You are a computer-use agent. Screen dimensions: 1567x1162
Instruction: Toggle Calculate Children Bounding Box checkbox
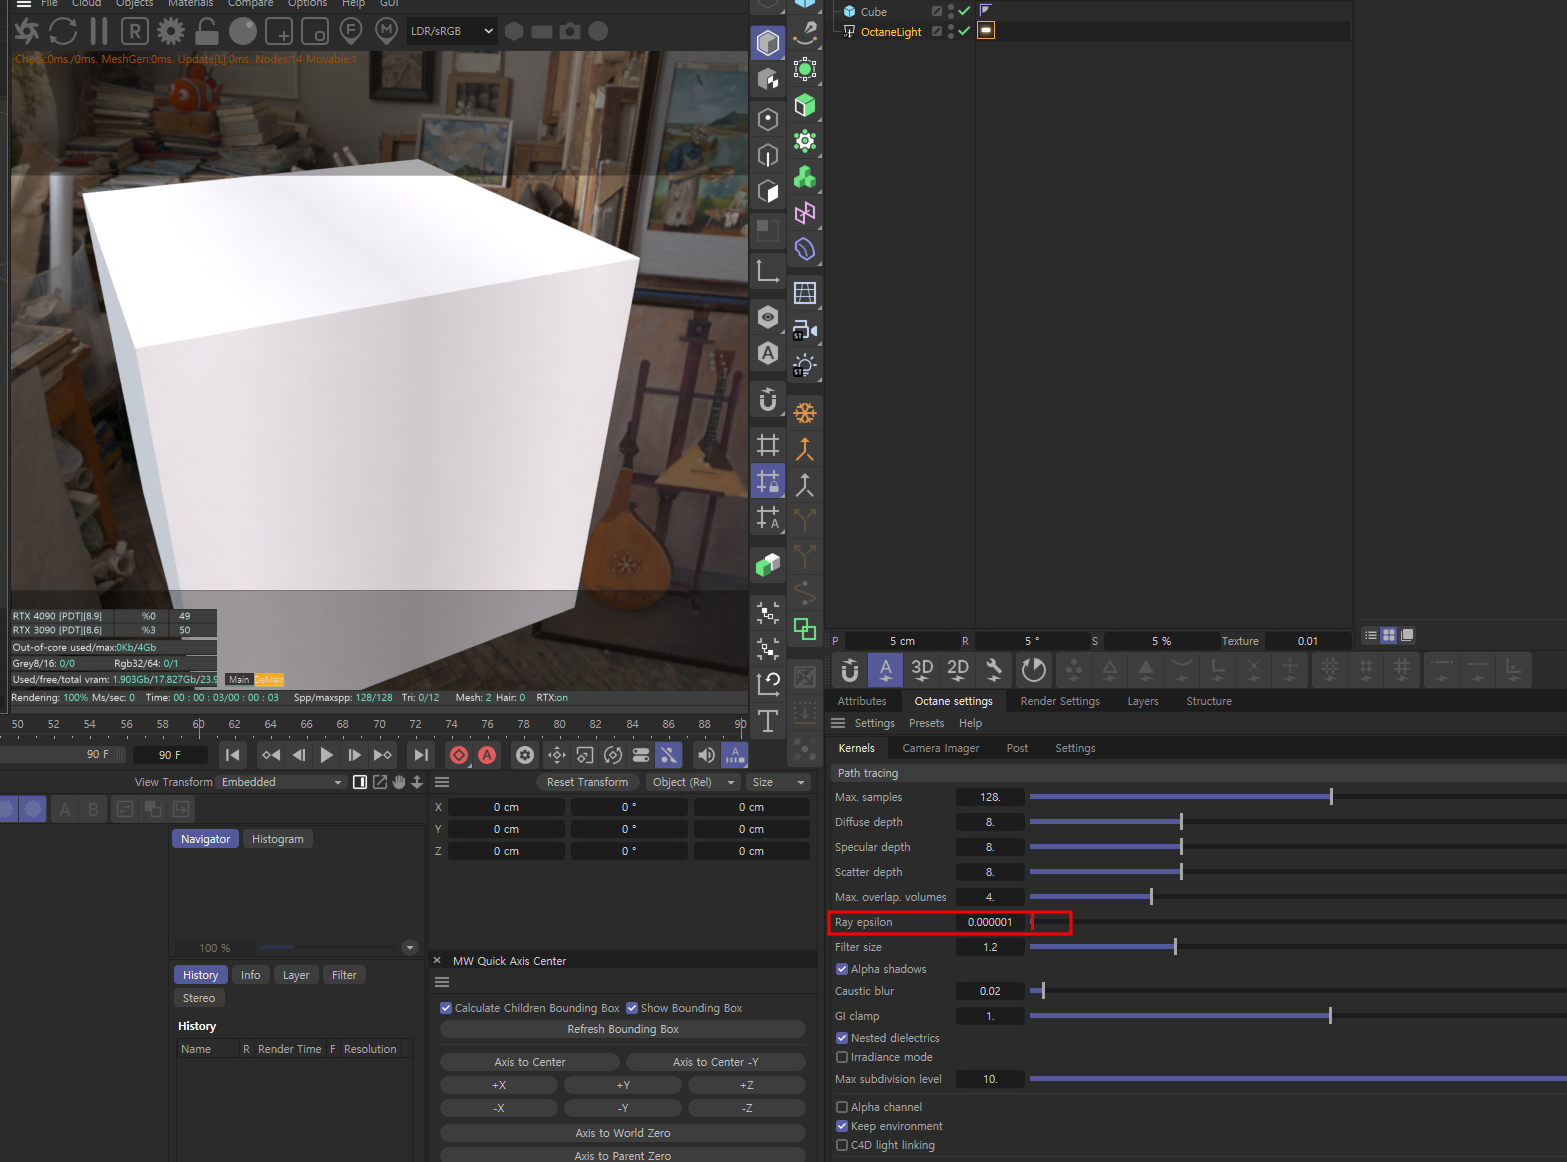click(x=446, y=1008)
